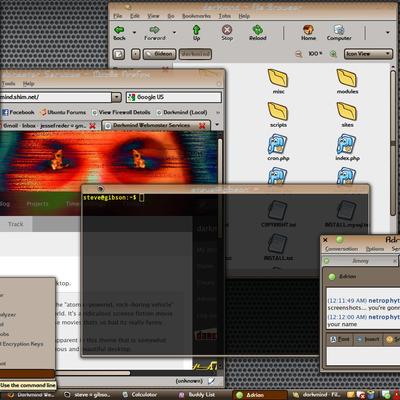Click the Stop button in file manager
The image size is (400, 400).
click(227, 33)
